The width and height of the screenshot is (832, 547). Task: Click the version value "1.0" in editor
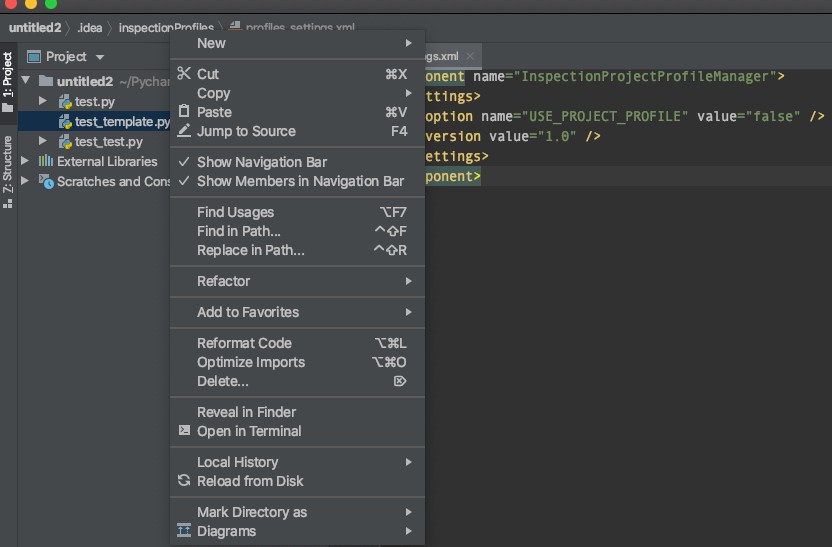pyautogui.click(x=557, y=136)
